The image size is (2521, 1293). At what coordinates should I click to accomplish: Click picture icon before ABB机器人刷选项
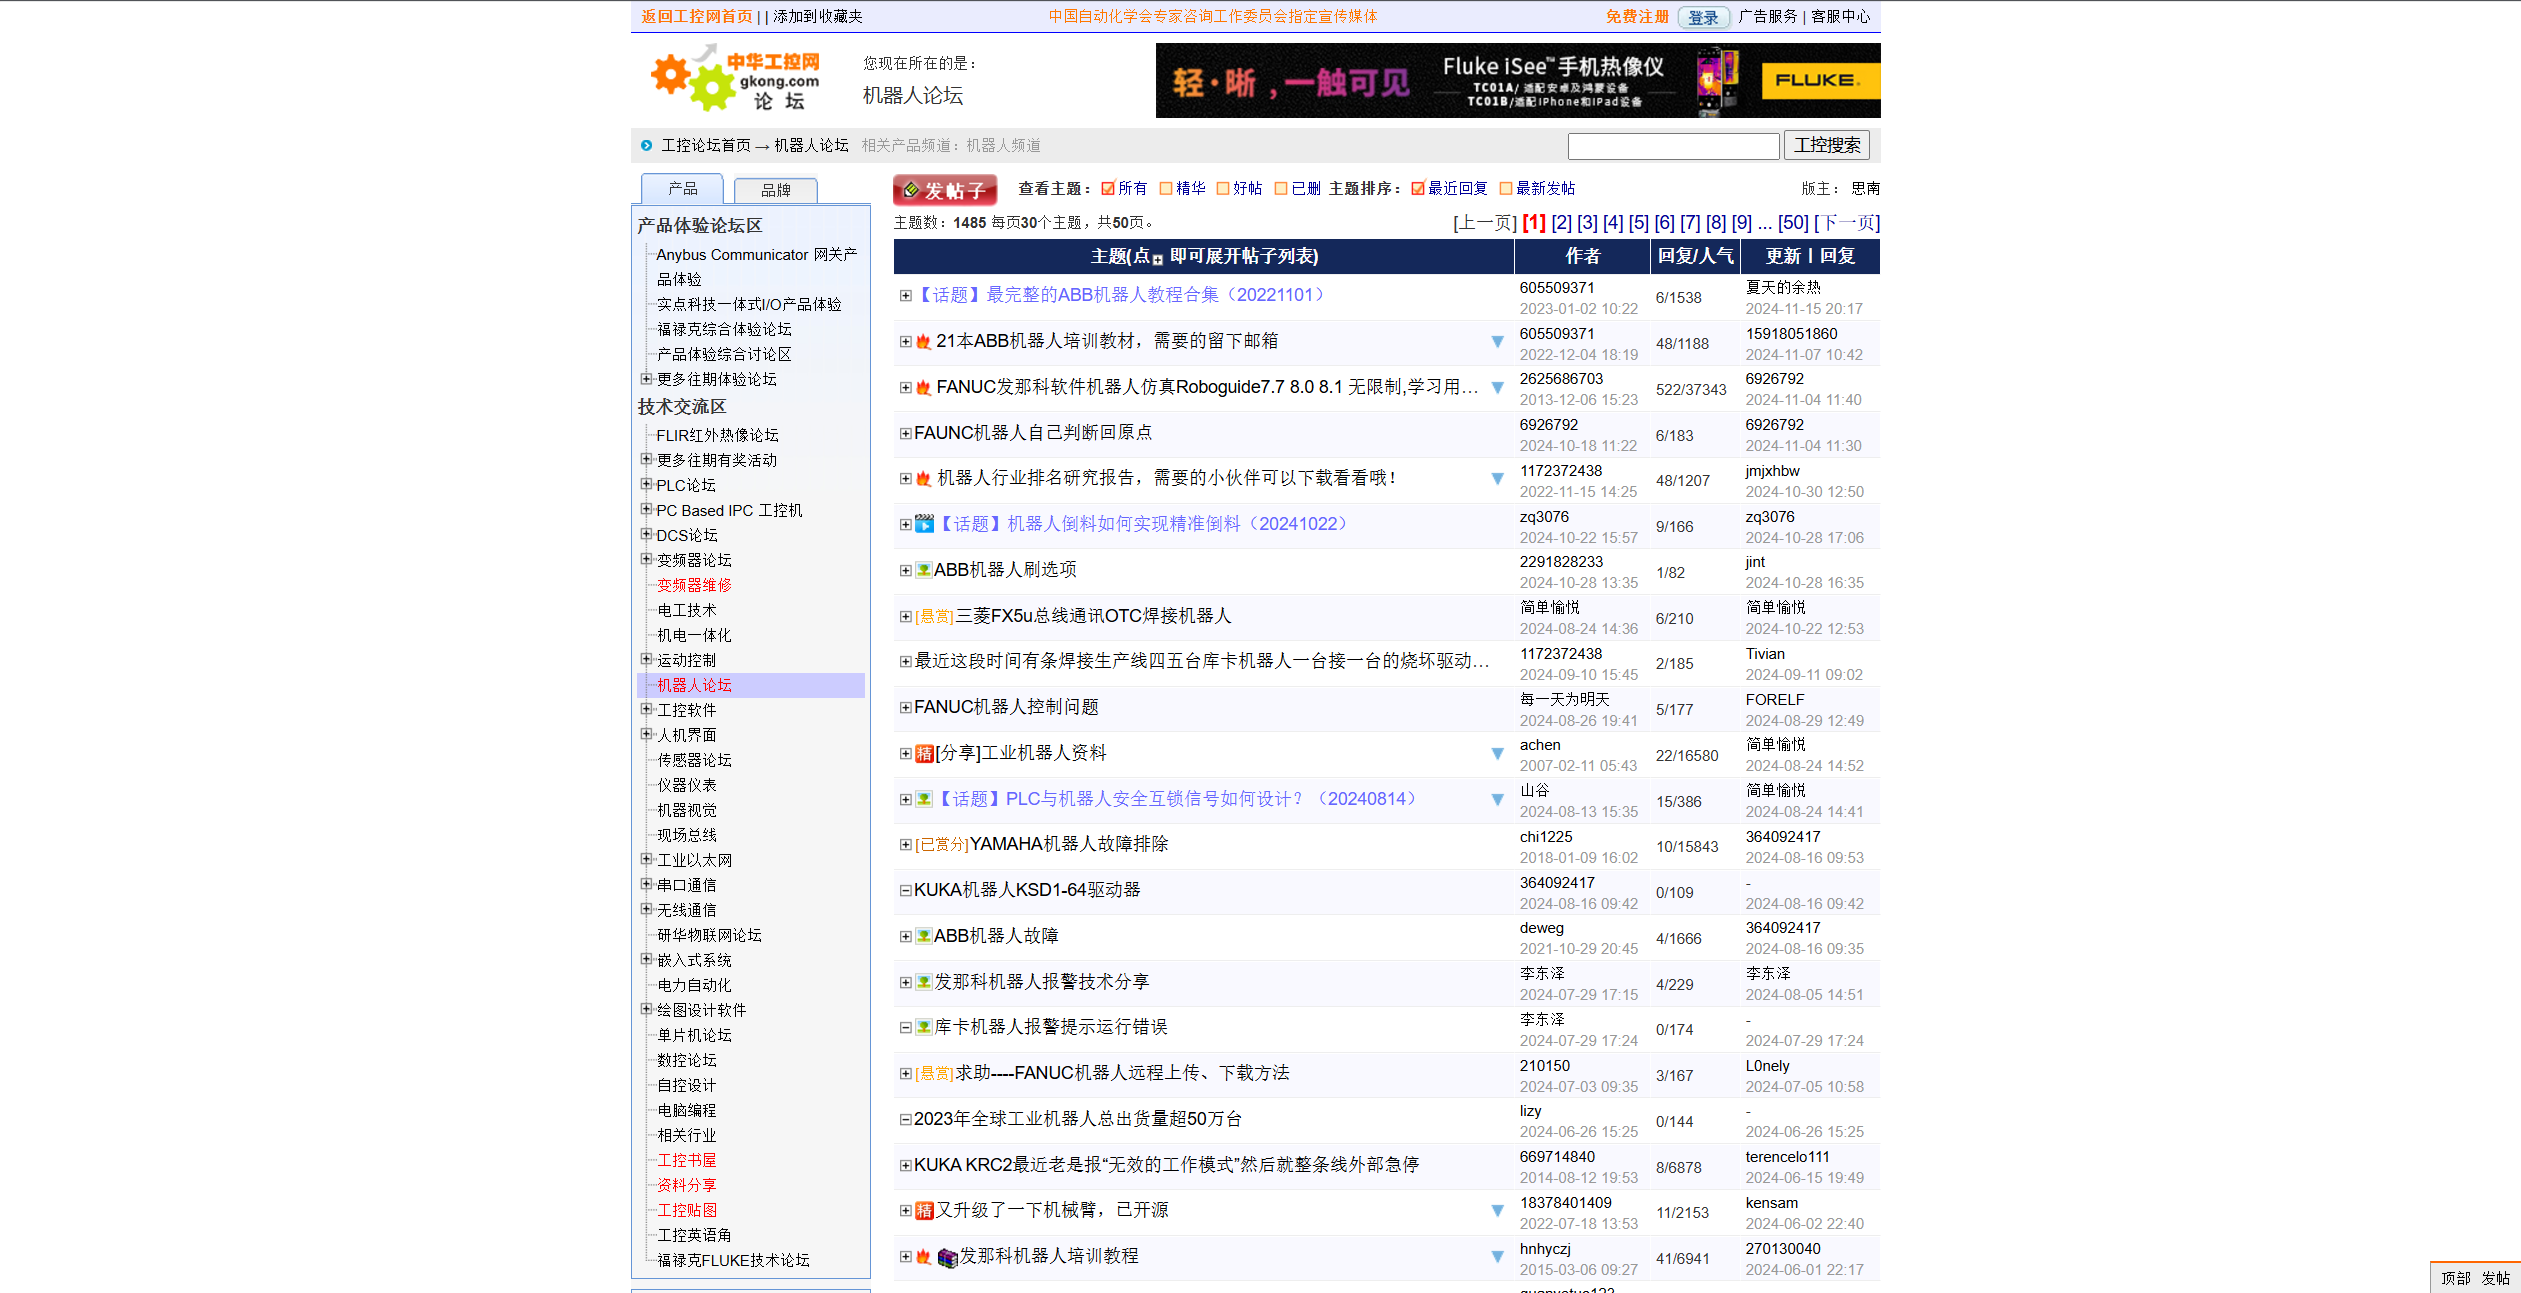pos(924,570)
